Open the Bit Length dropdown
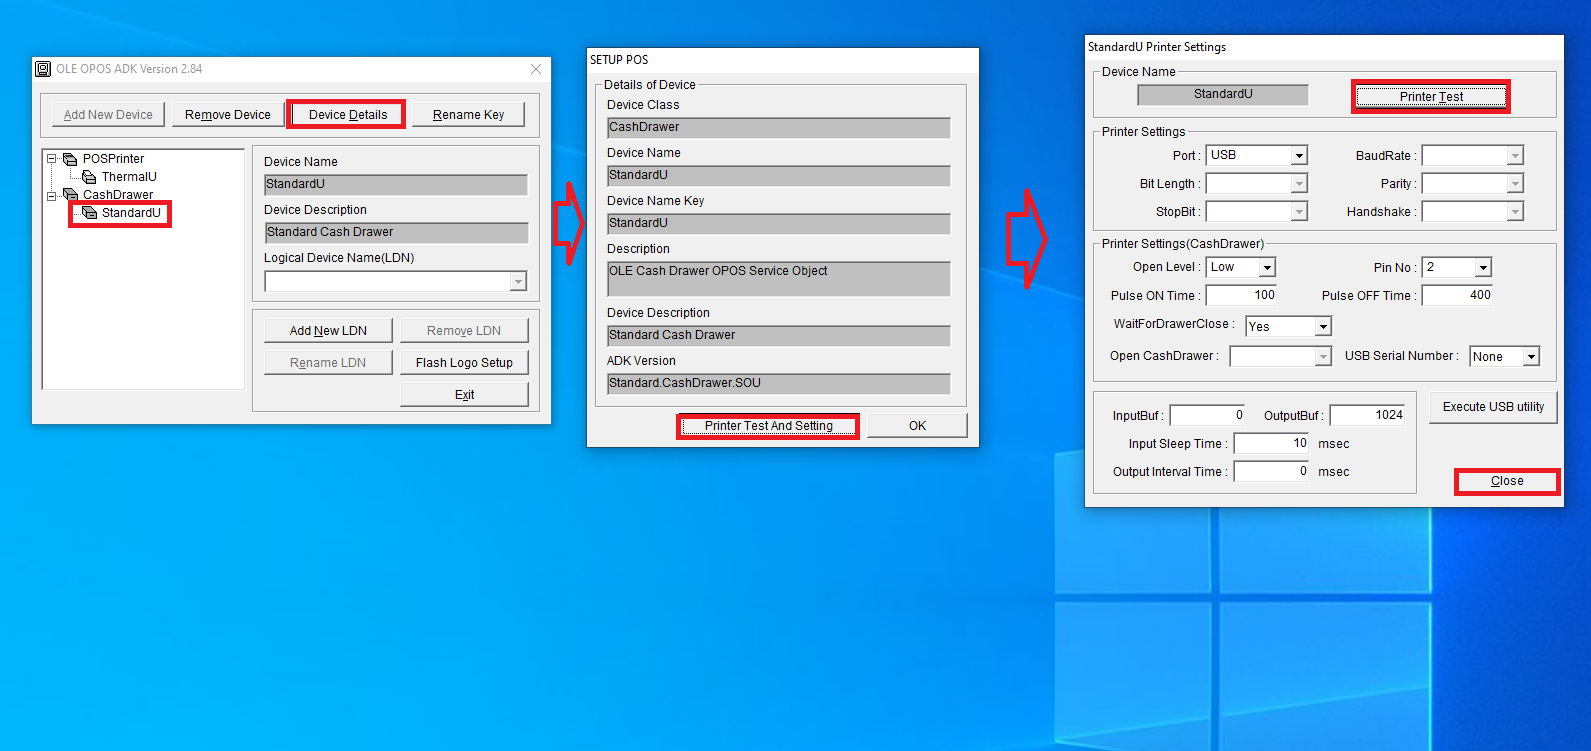The height and width of the screenshot is (751, 1591). [x=1299, y=184]
